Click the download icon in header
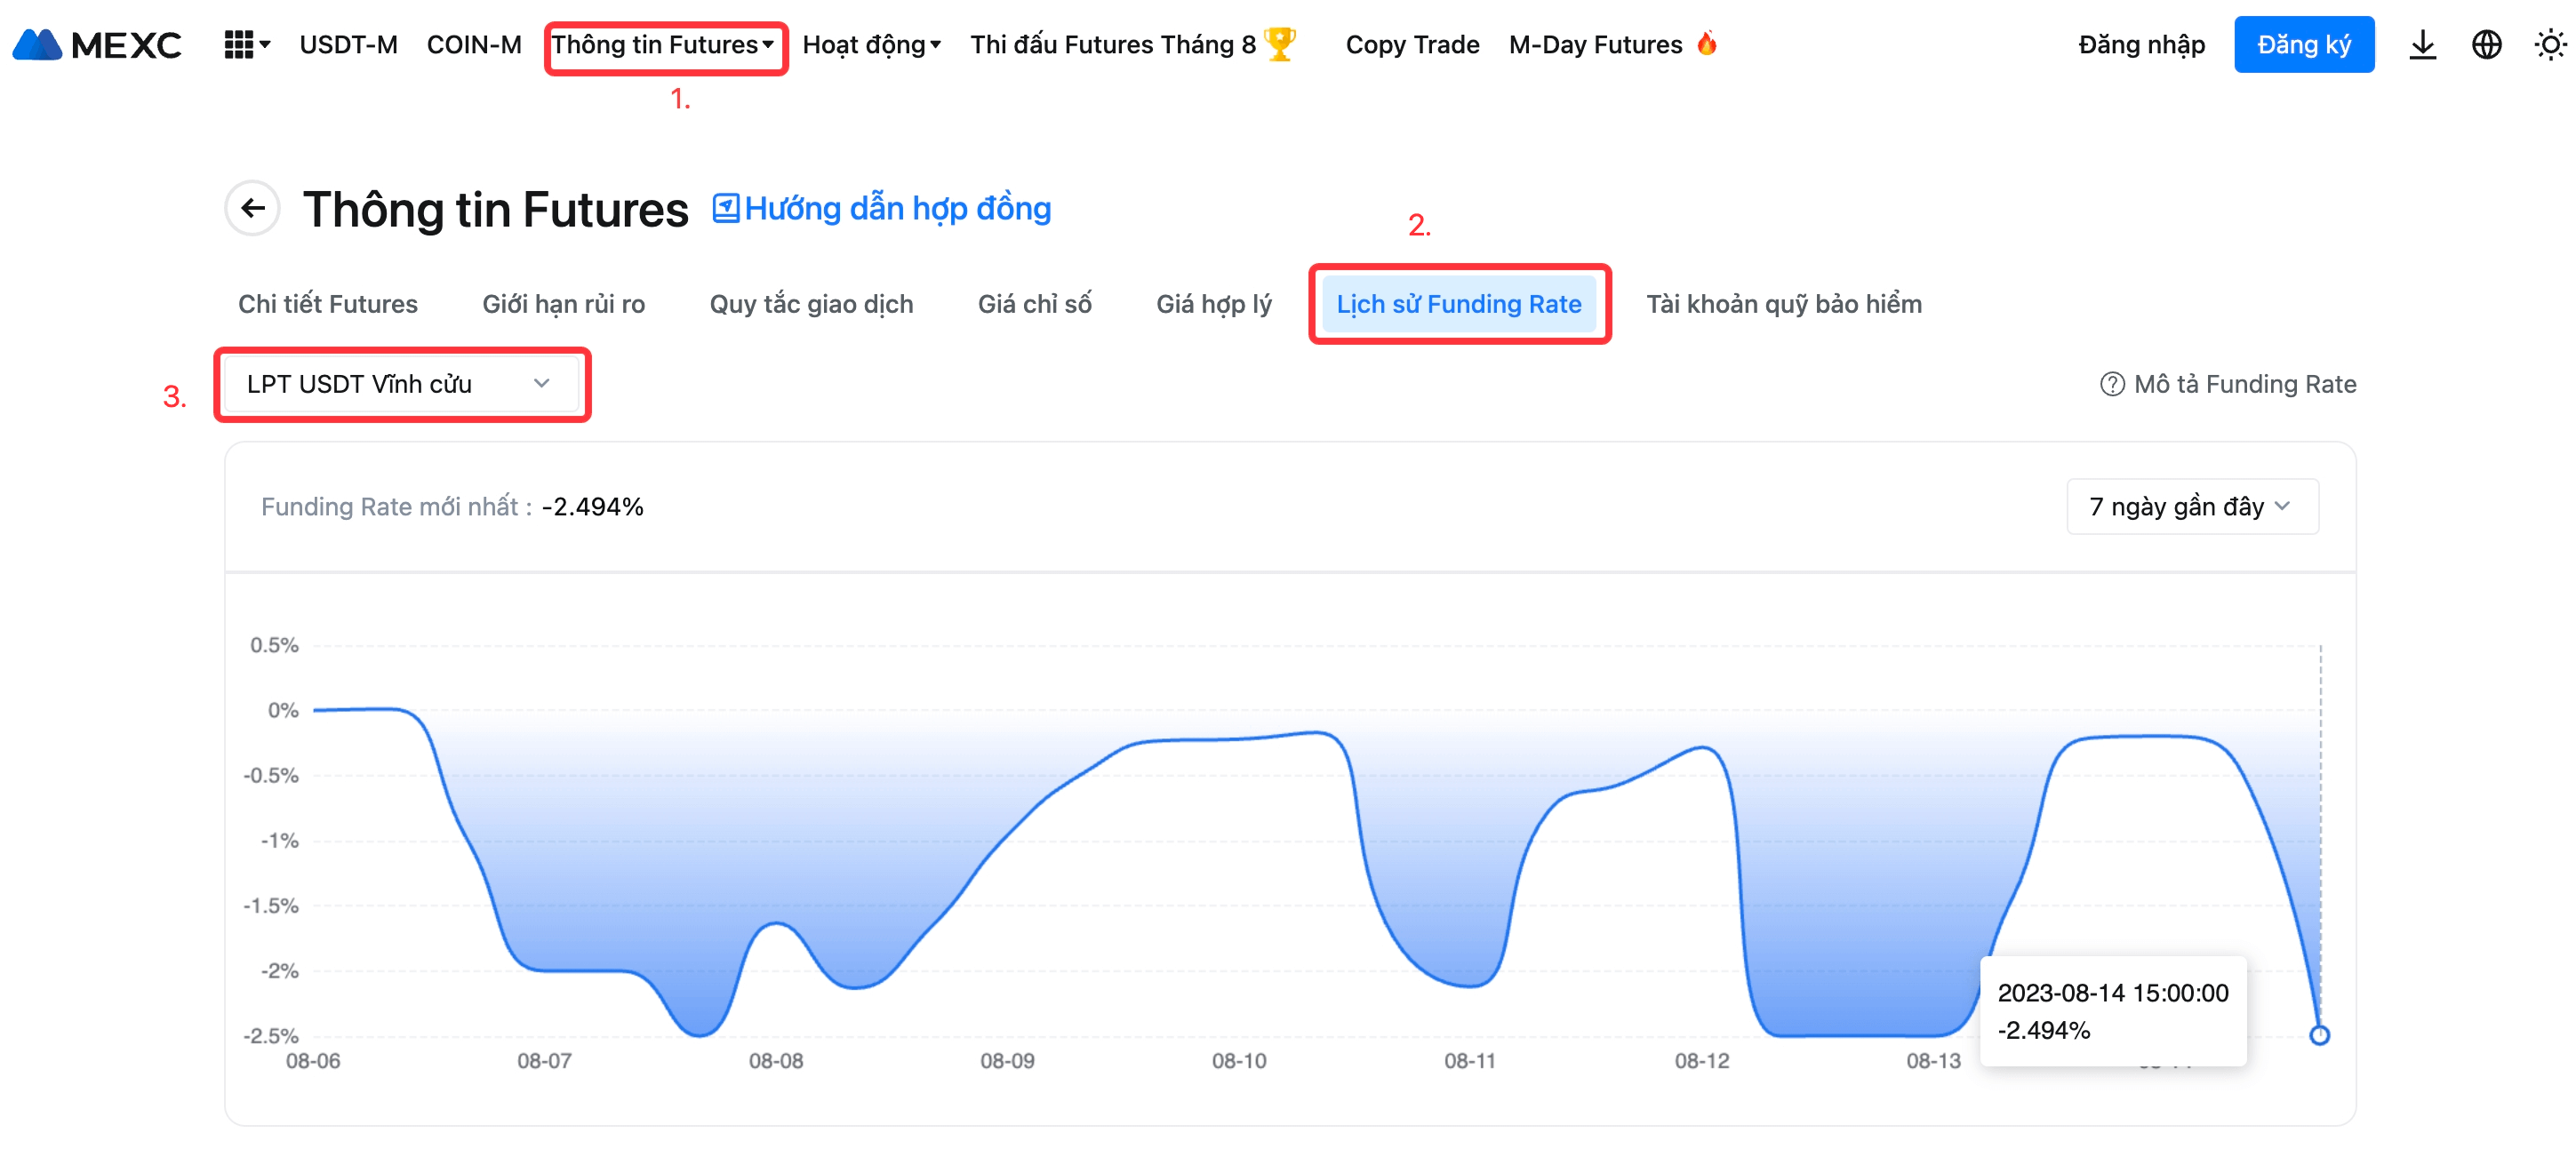This screenshot has height=1173, width=2576. (x=2422, y=45)
